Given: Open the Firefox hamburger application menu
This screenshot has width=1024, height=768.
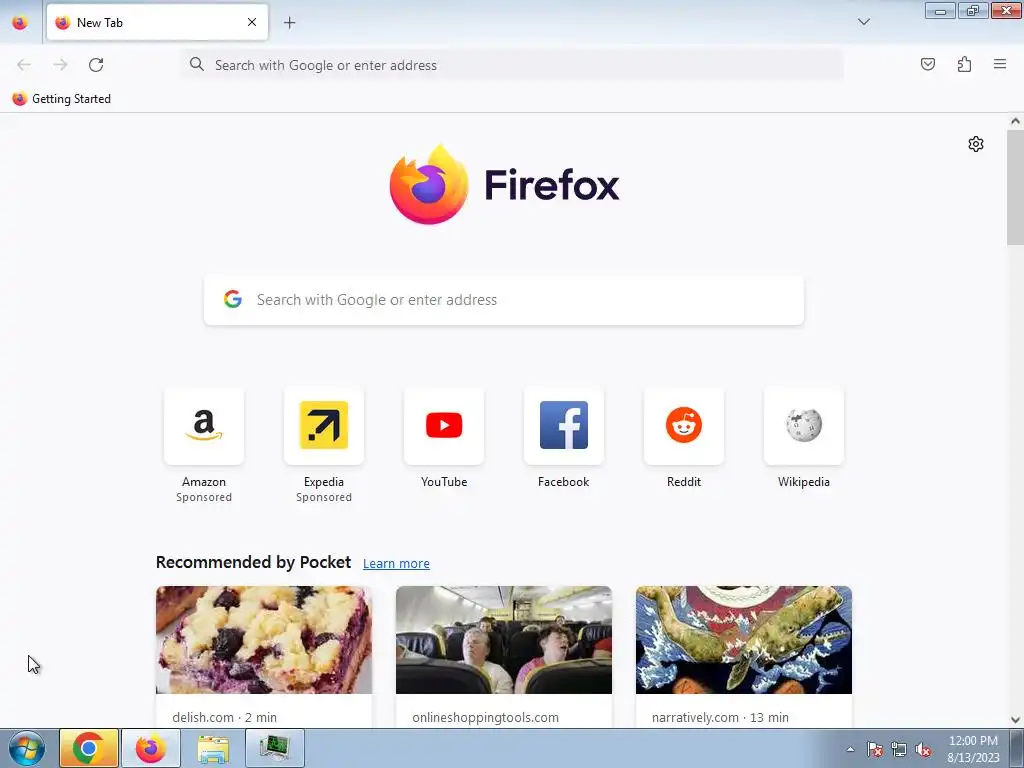Looking at the screenshot, I should tap(1000, 64).
